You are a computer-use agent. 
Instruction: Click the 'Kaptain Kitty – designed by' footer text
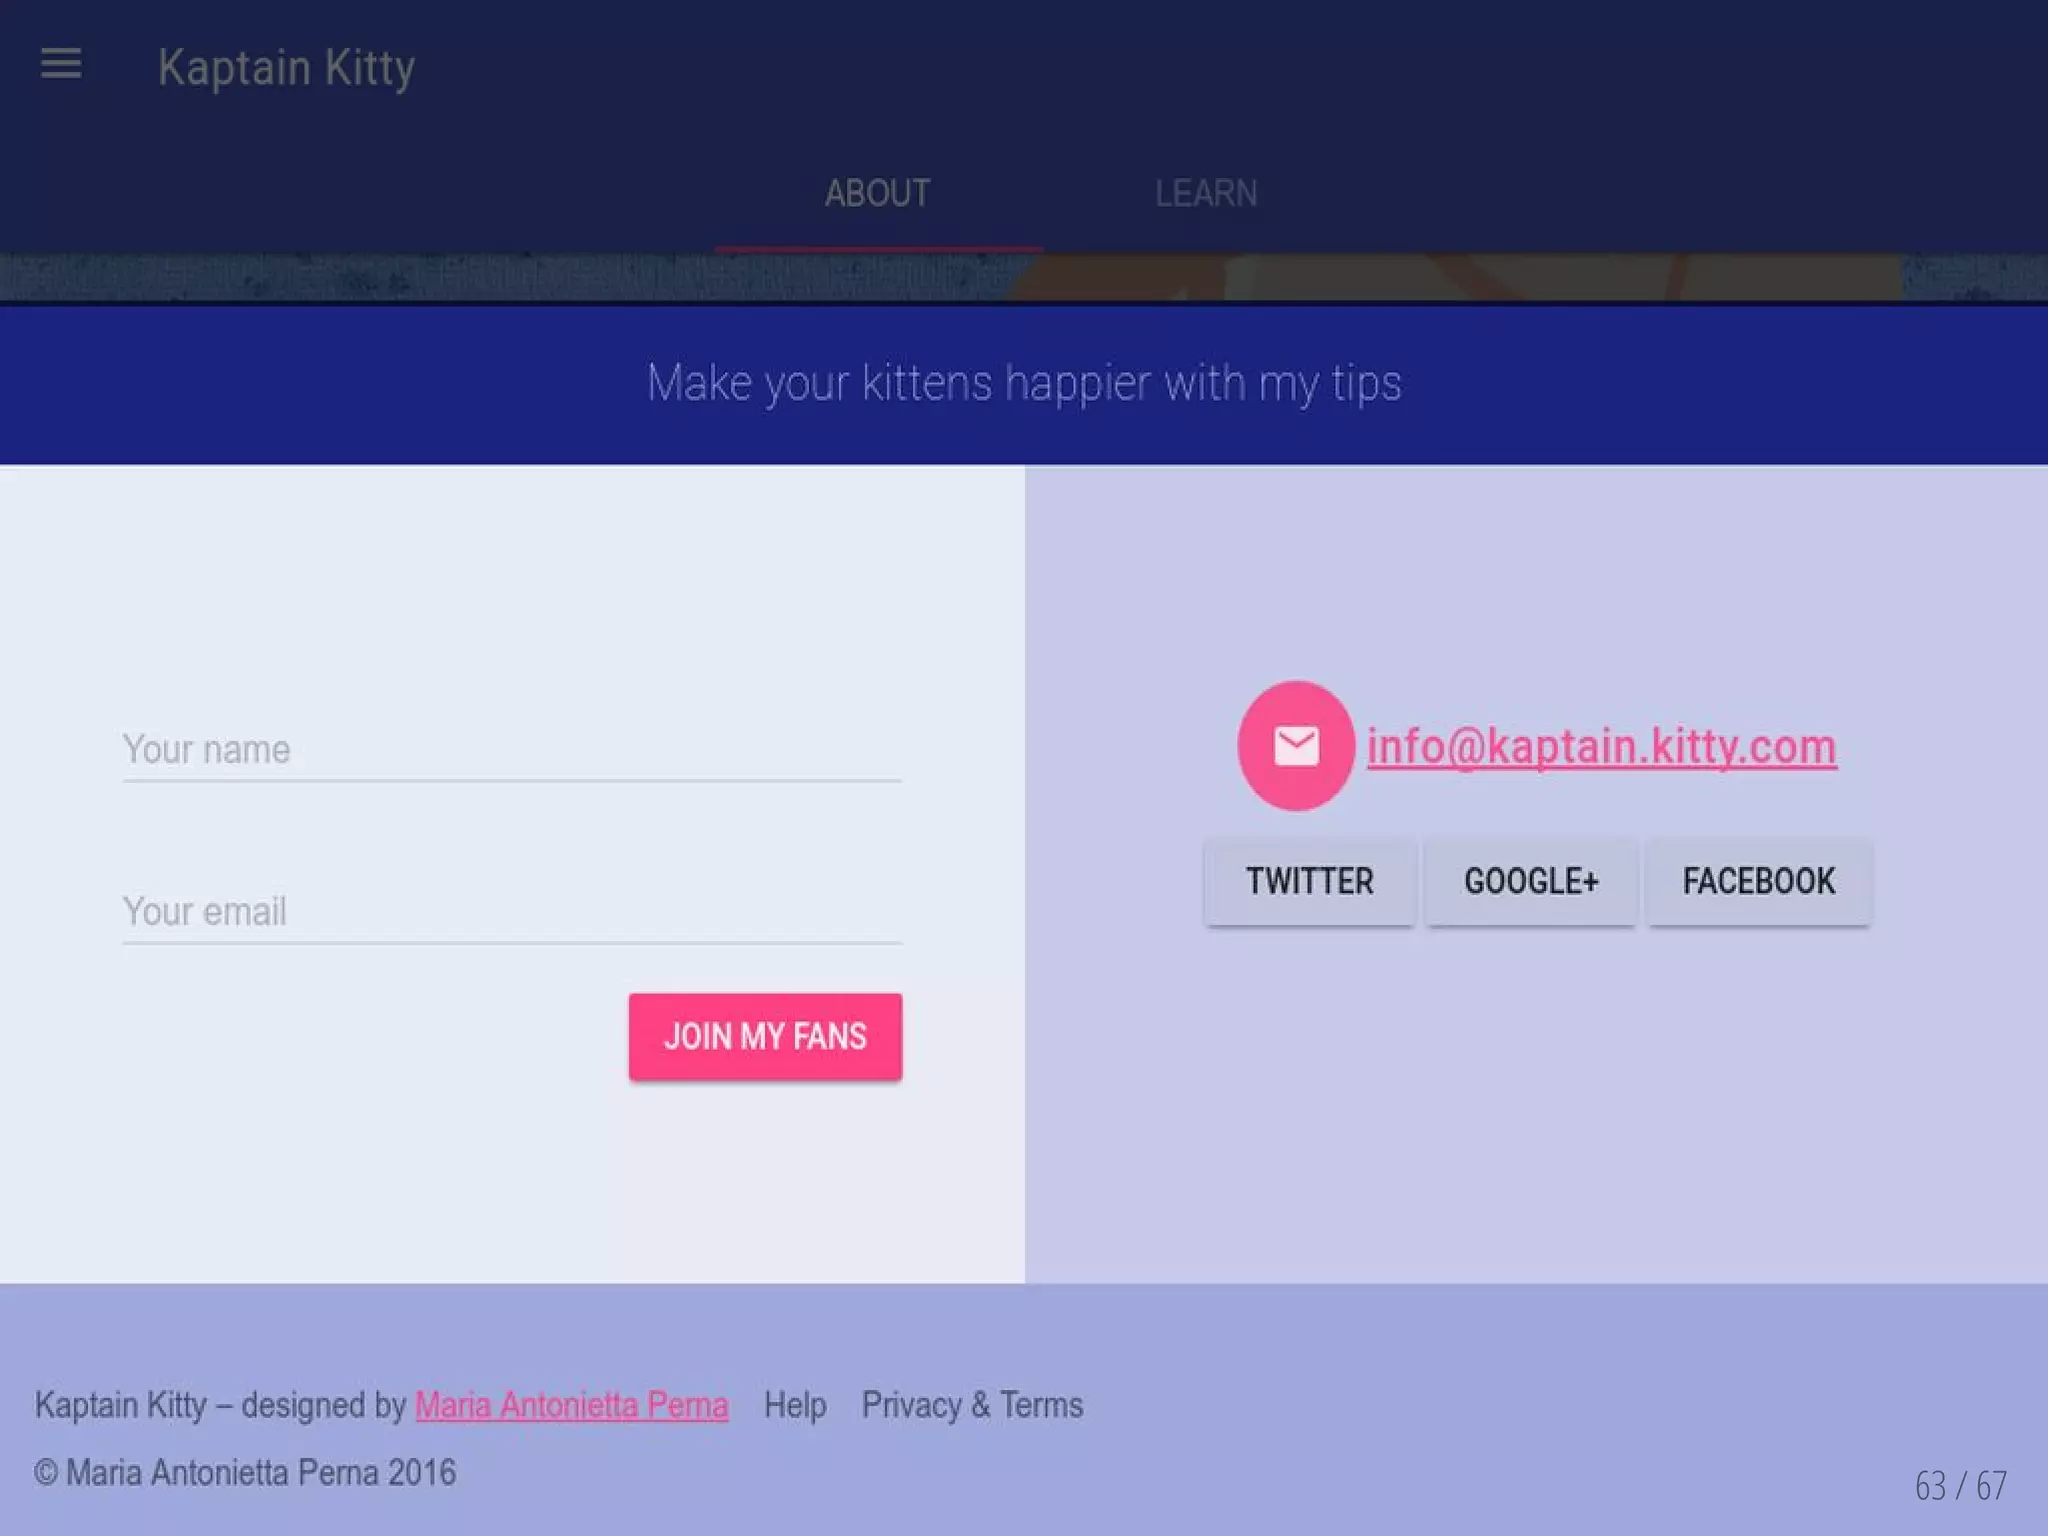220,1405
